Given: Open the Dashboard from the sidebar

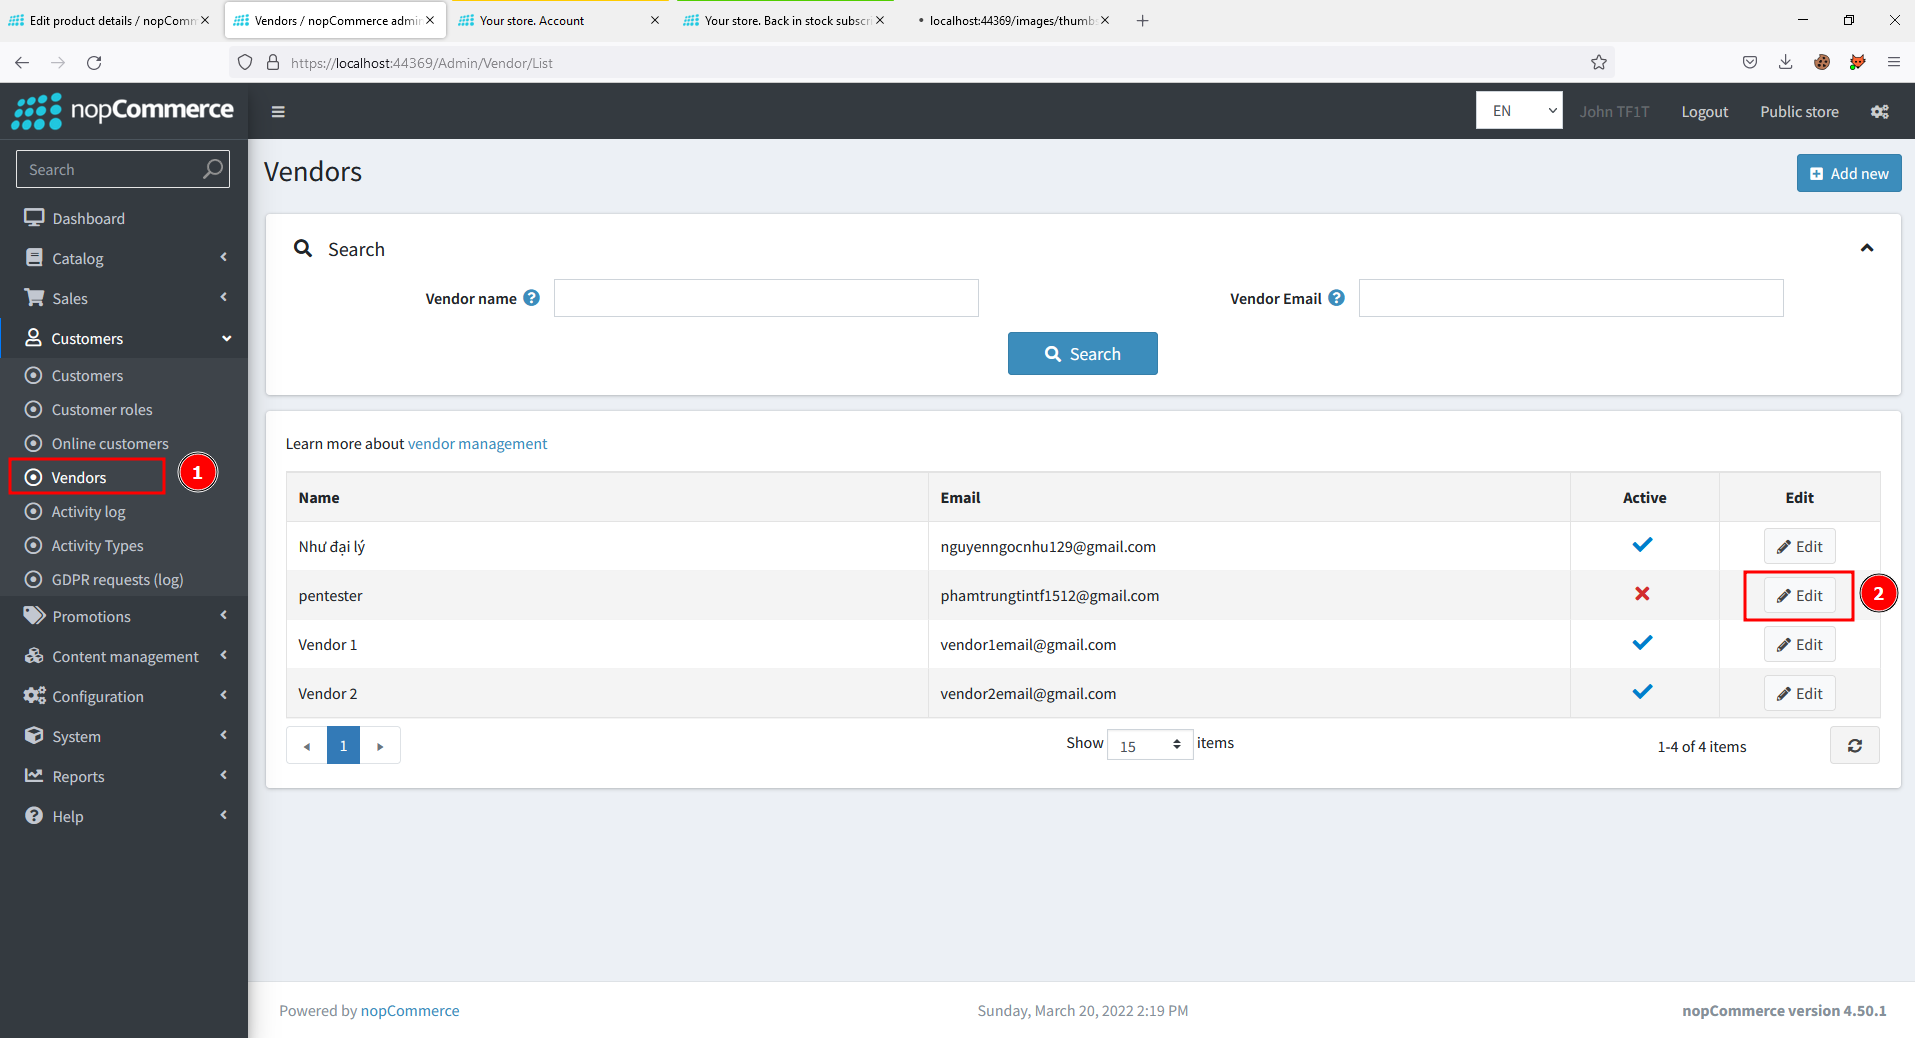Looking at the screenshot, I should [x=89, y=217].
